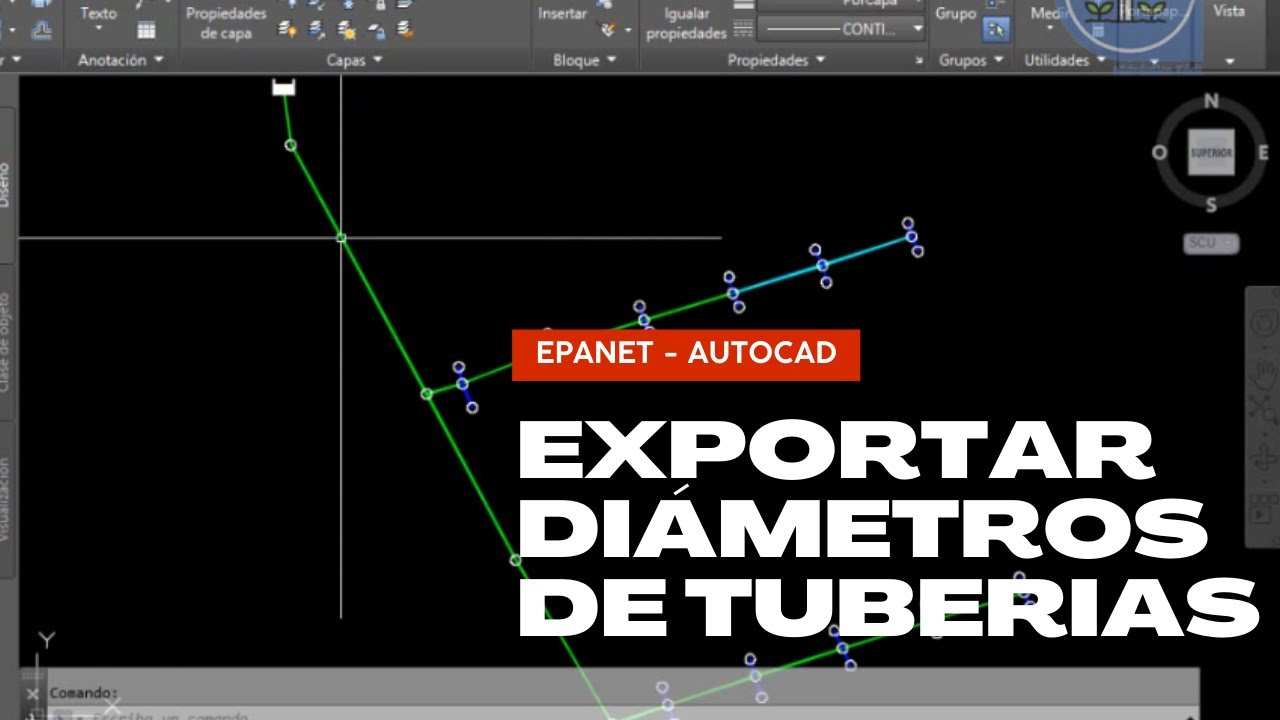Expand the Propiedades panel

click(775, 60)
